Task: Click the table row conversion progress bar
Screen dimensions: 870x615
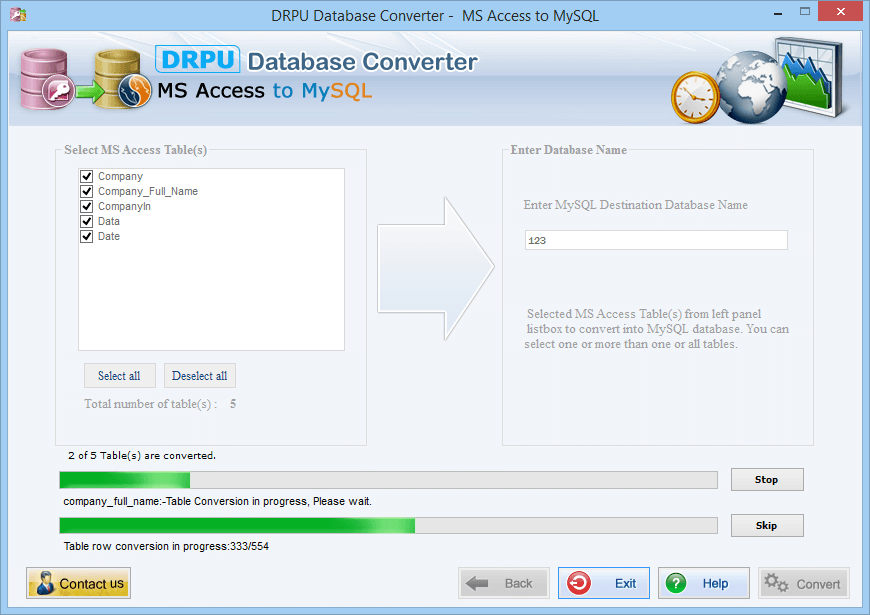Action: pyautogui.click(x=388, y=526)
